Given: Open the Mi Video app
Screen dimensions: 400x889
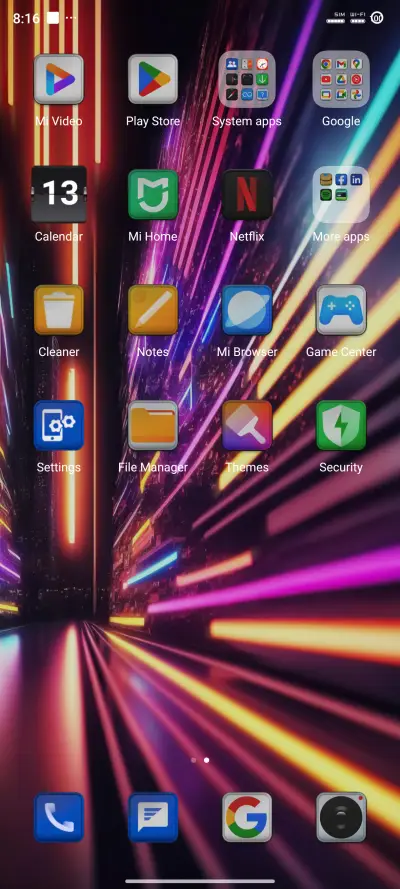Looking at the screenshot, I should 58,79.
